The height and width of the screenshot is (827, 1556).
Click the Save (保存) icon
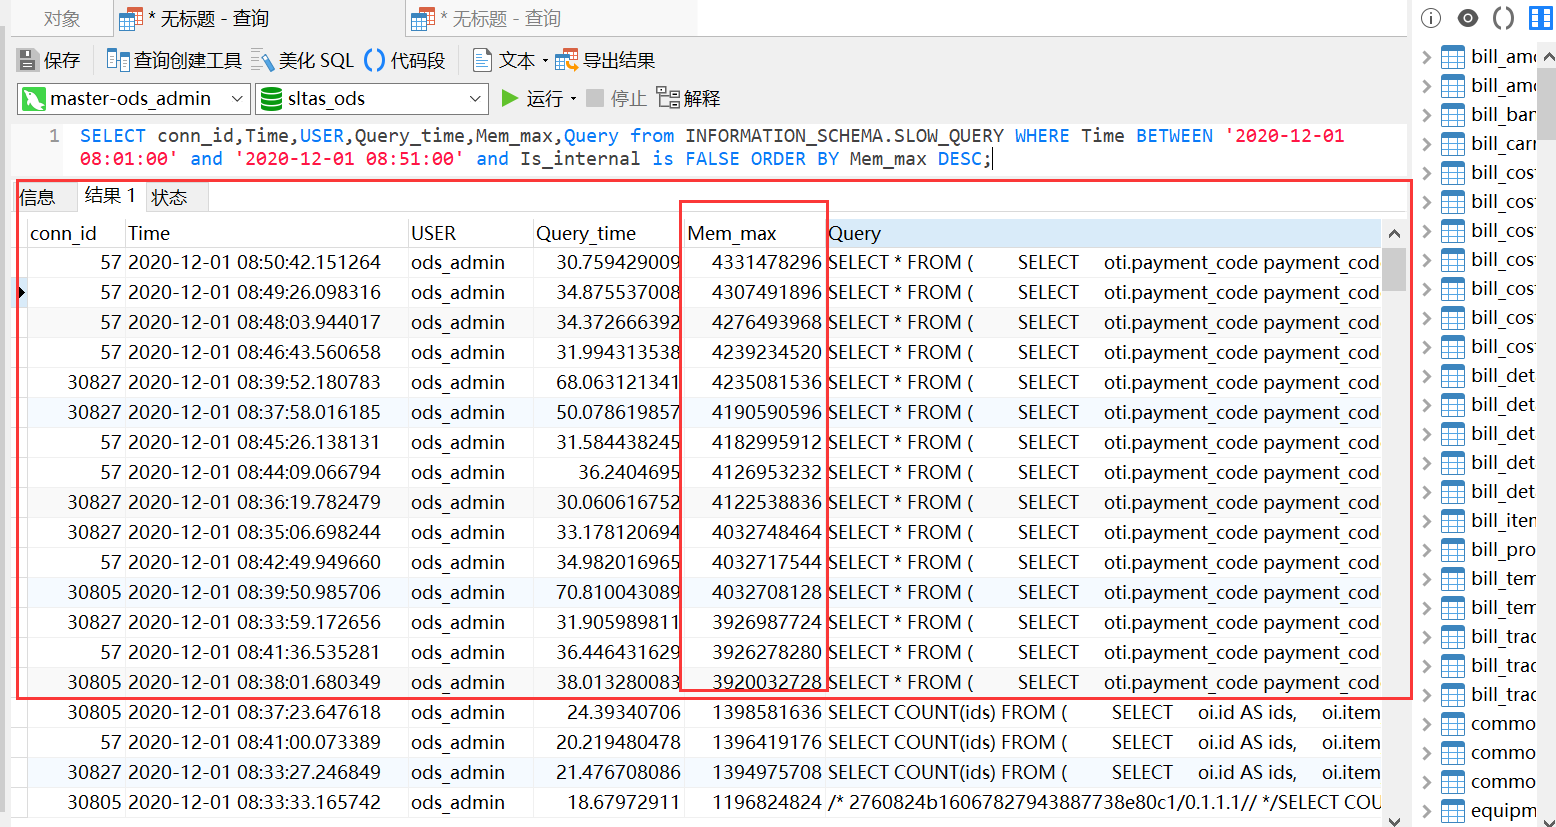(x=28, y=61)
